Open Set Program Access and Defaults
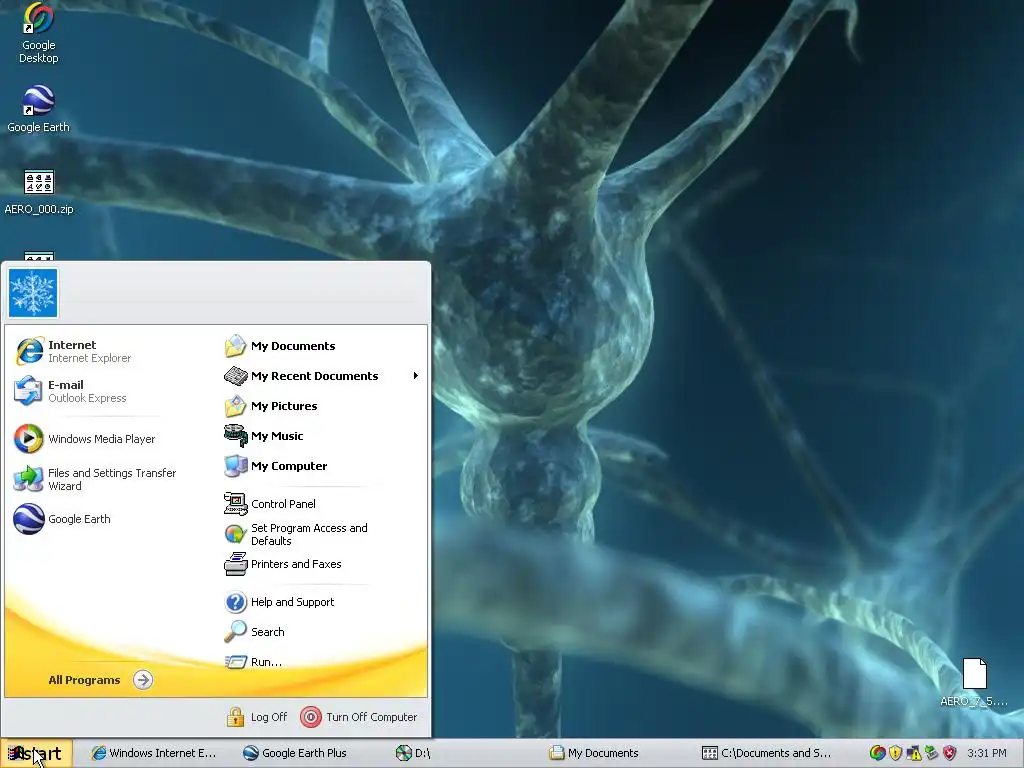1024x768 pixels. 296,534
